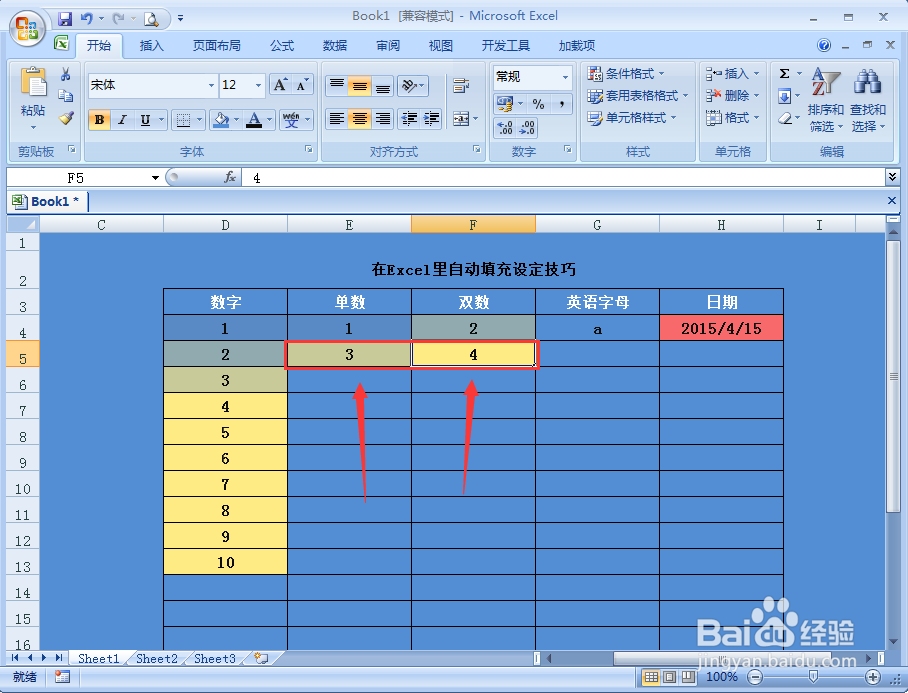908x693 pixels.
Task: Open 单元格样式 cell styles menu
Action: pos(631,118)
